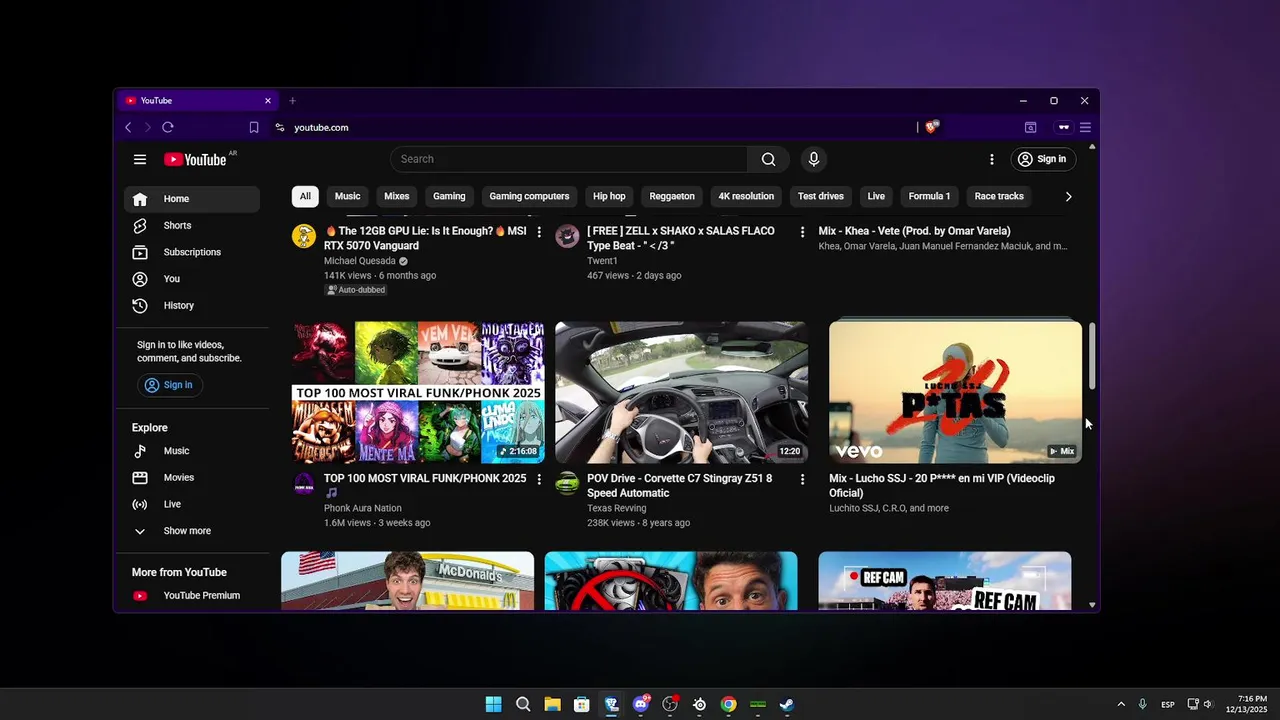1280x720 pixels.
Task: Open the browser main menu icon
Action: click(1085, 127)
